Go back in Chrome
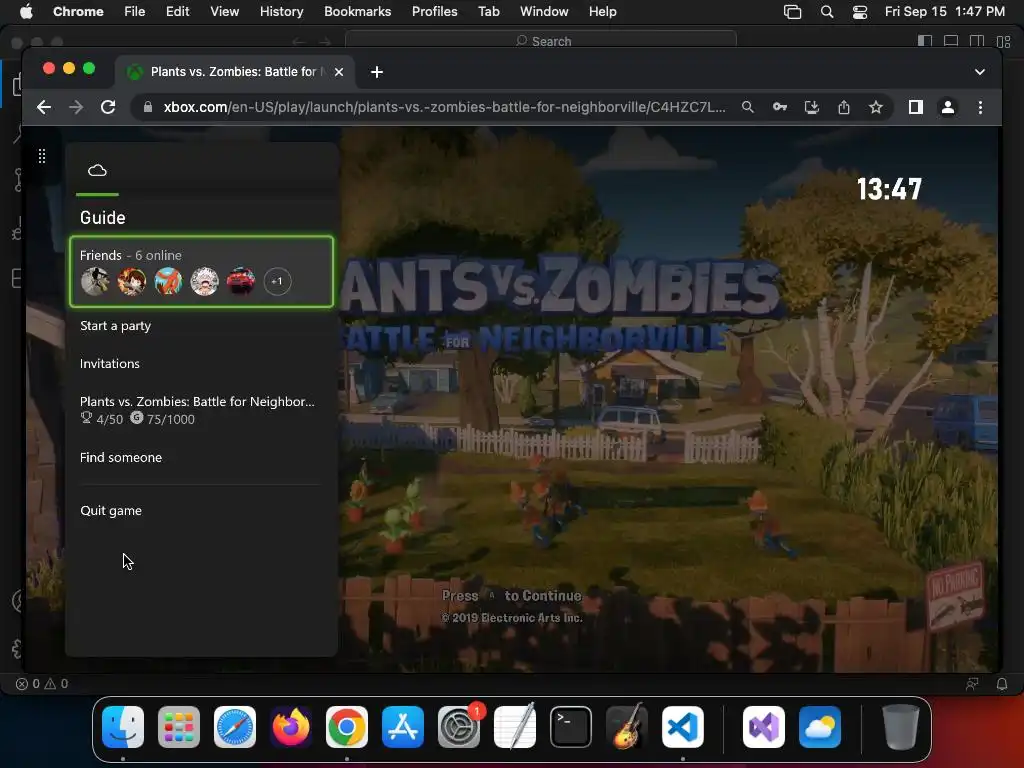Viewport: 1024px width, 768px height. [x=44, y=107]
